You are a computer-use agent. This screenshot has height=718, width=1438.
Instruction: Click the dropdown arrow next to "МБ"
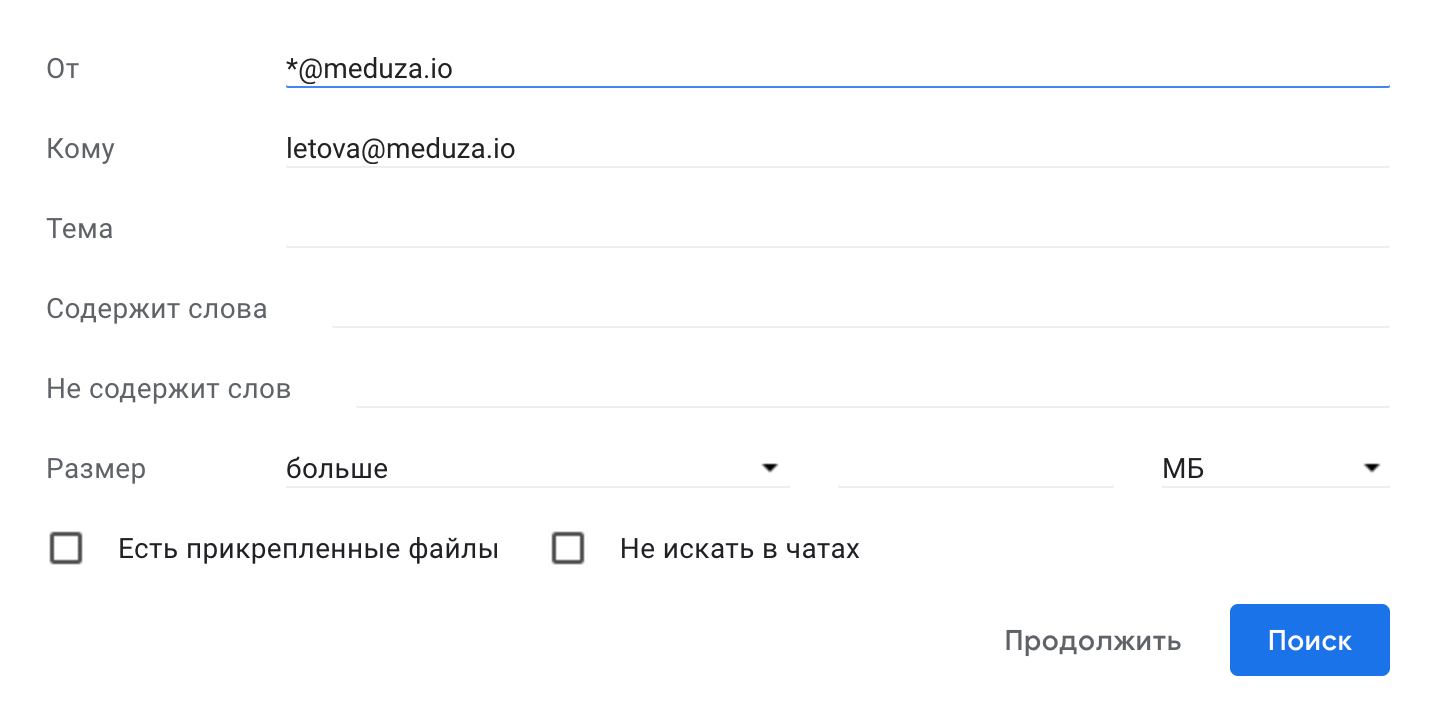(x=1370, y=468)
